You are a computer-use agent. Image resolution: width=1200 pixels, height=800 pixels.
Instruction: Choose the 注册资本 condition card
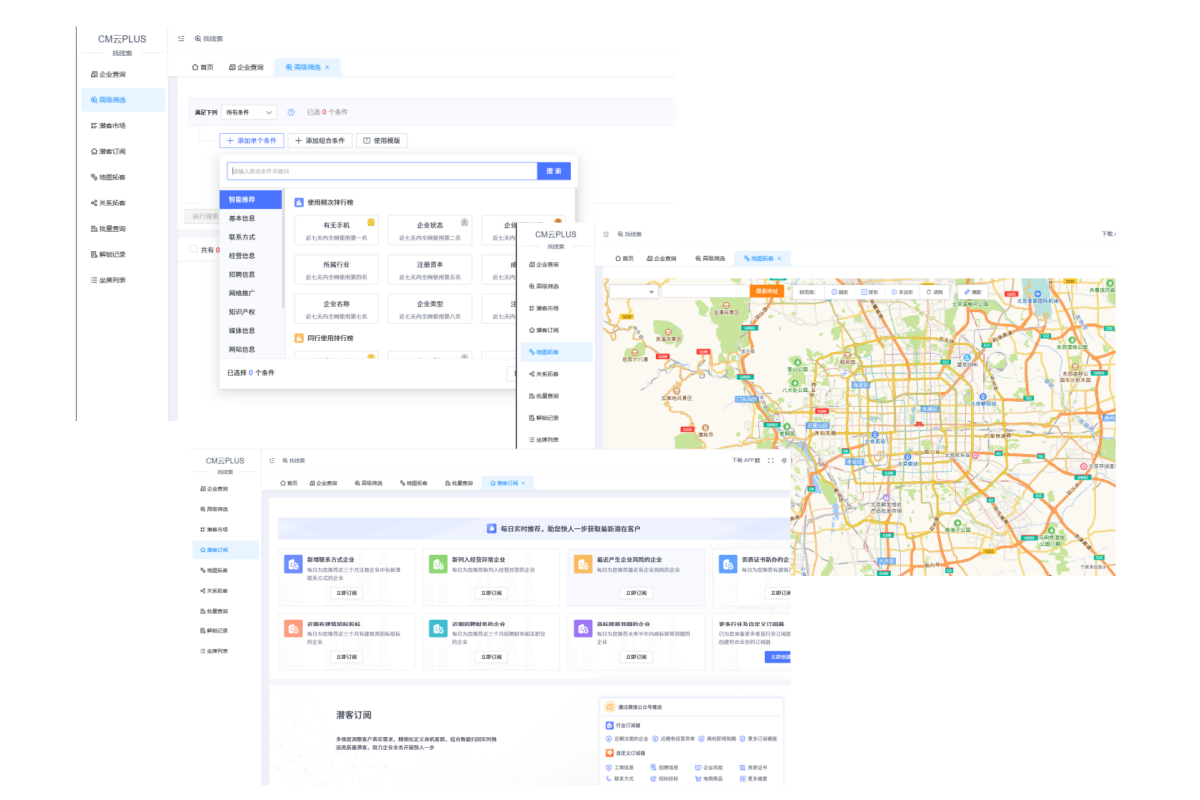point(430,268)
